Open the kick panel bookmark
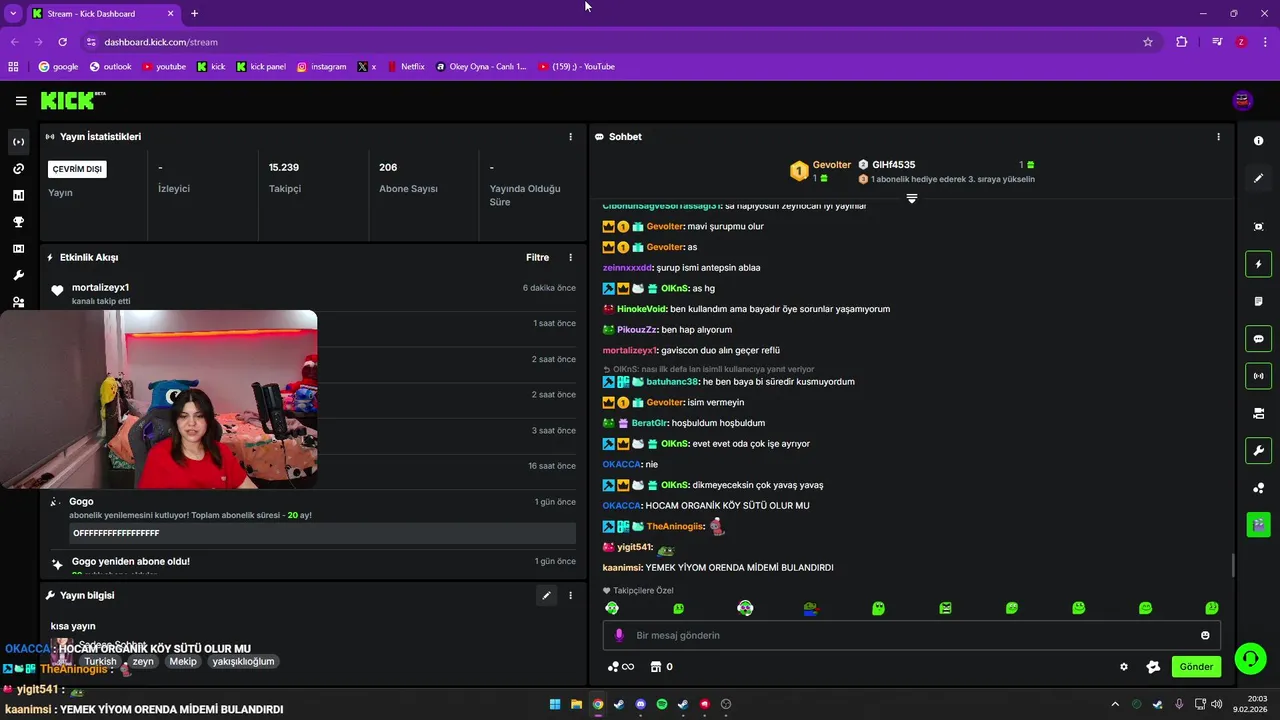 261,67
